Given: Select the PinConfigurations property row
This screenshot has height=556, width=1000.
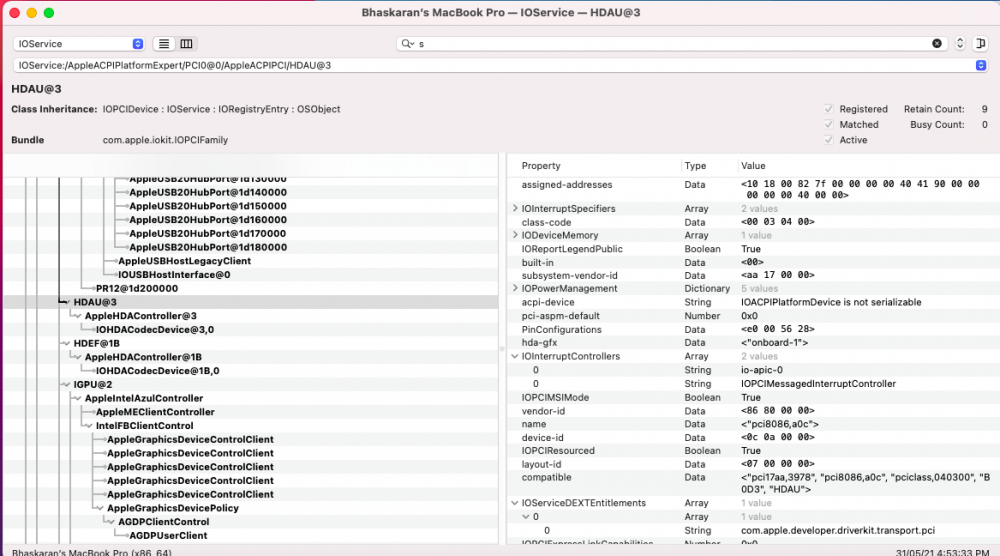Looking at the screenshot, I should pyautogui.click(x=754, y=330).
